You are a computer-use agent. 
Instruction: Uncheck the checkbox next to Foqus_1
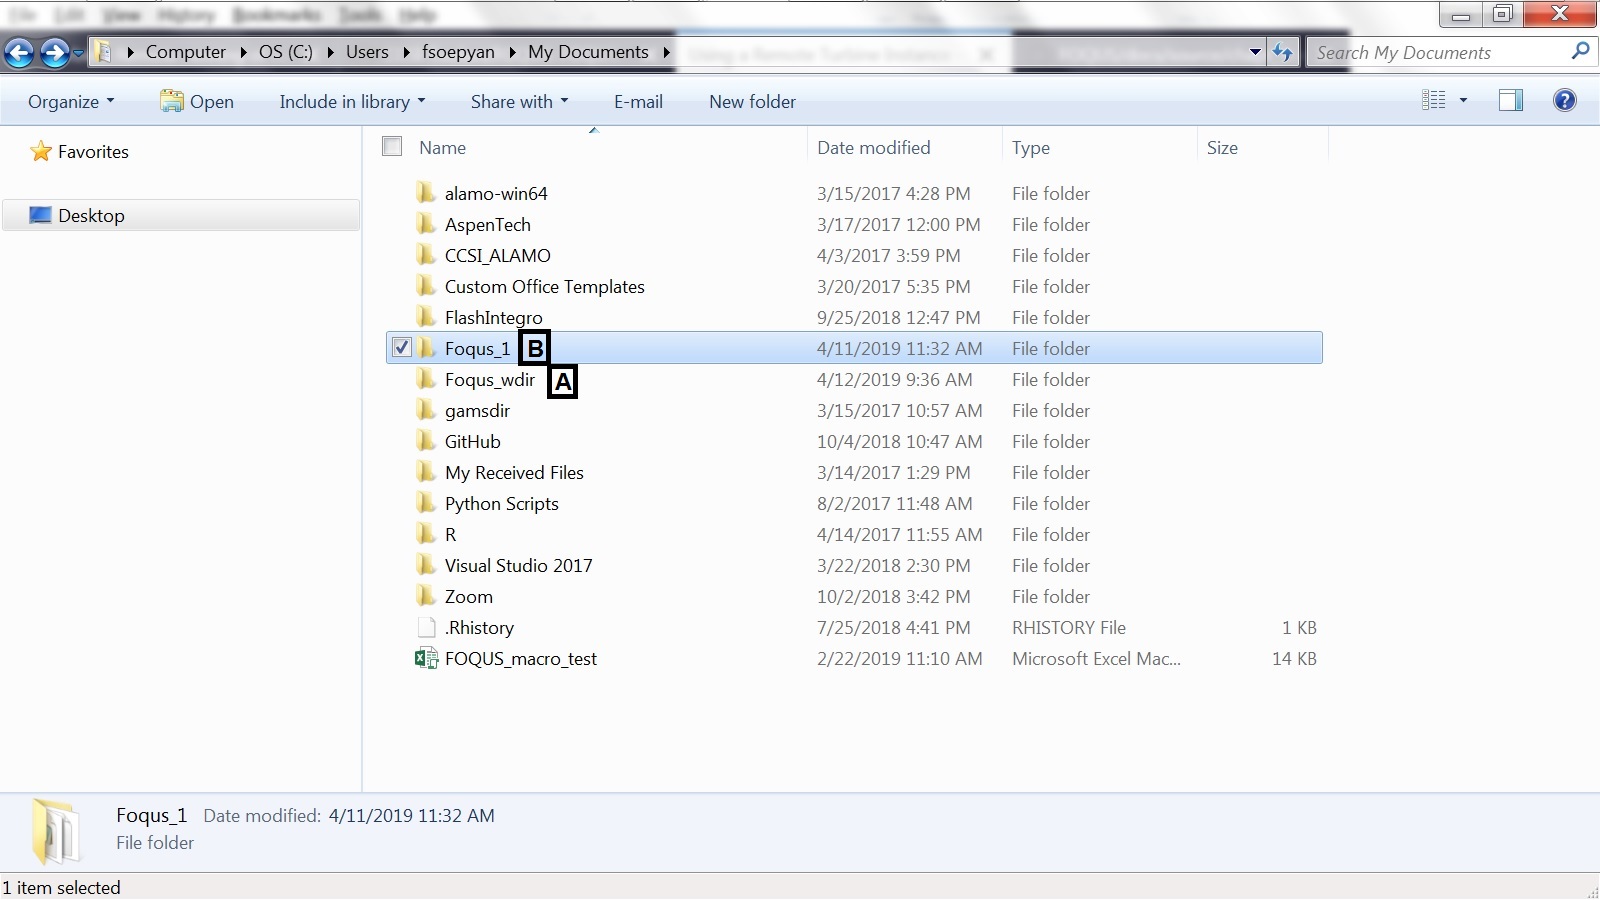(x=402, y=348)
